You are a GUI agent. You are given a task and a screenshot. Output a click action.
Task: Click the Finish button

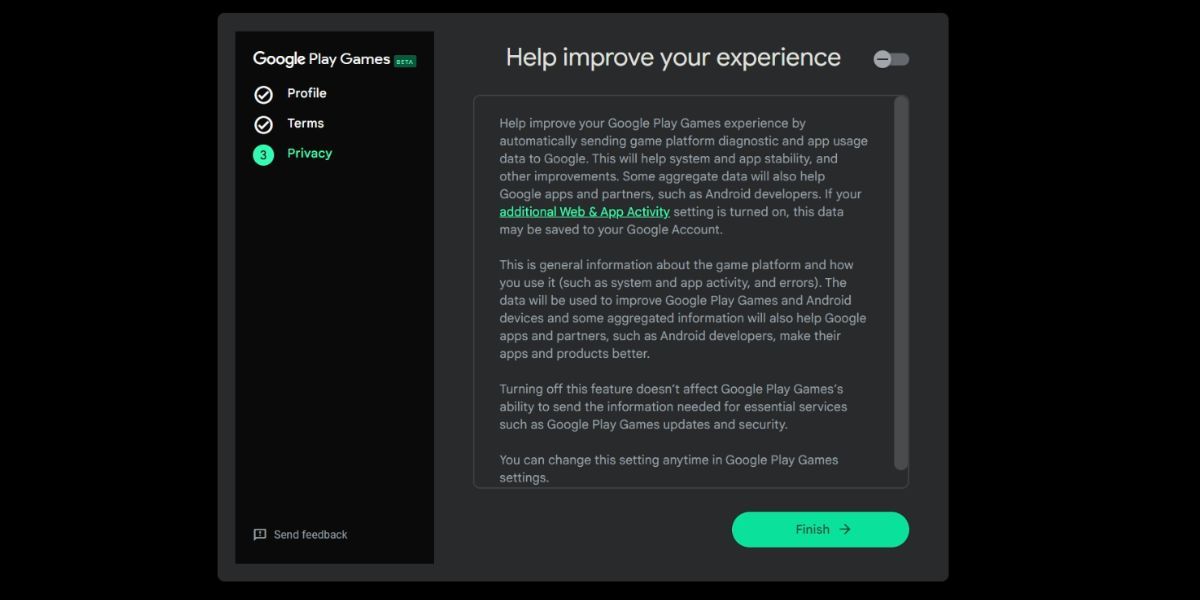click(x=819, y=529)
